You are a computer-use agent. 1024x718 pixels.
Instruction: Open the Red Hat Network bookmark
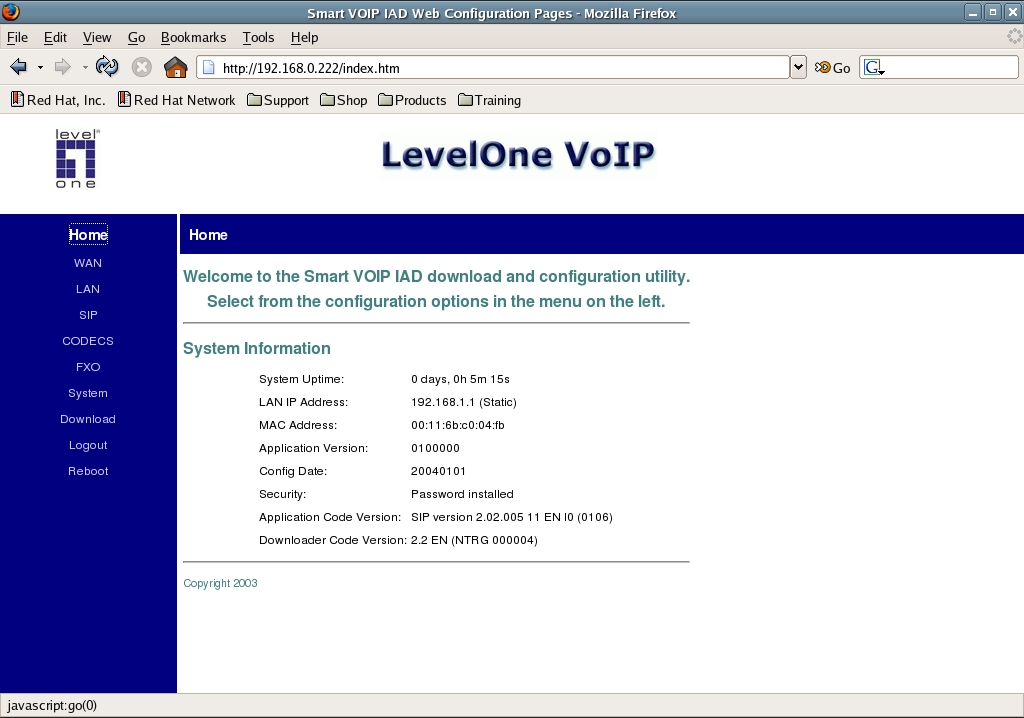(176, 100)
